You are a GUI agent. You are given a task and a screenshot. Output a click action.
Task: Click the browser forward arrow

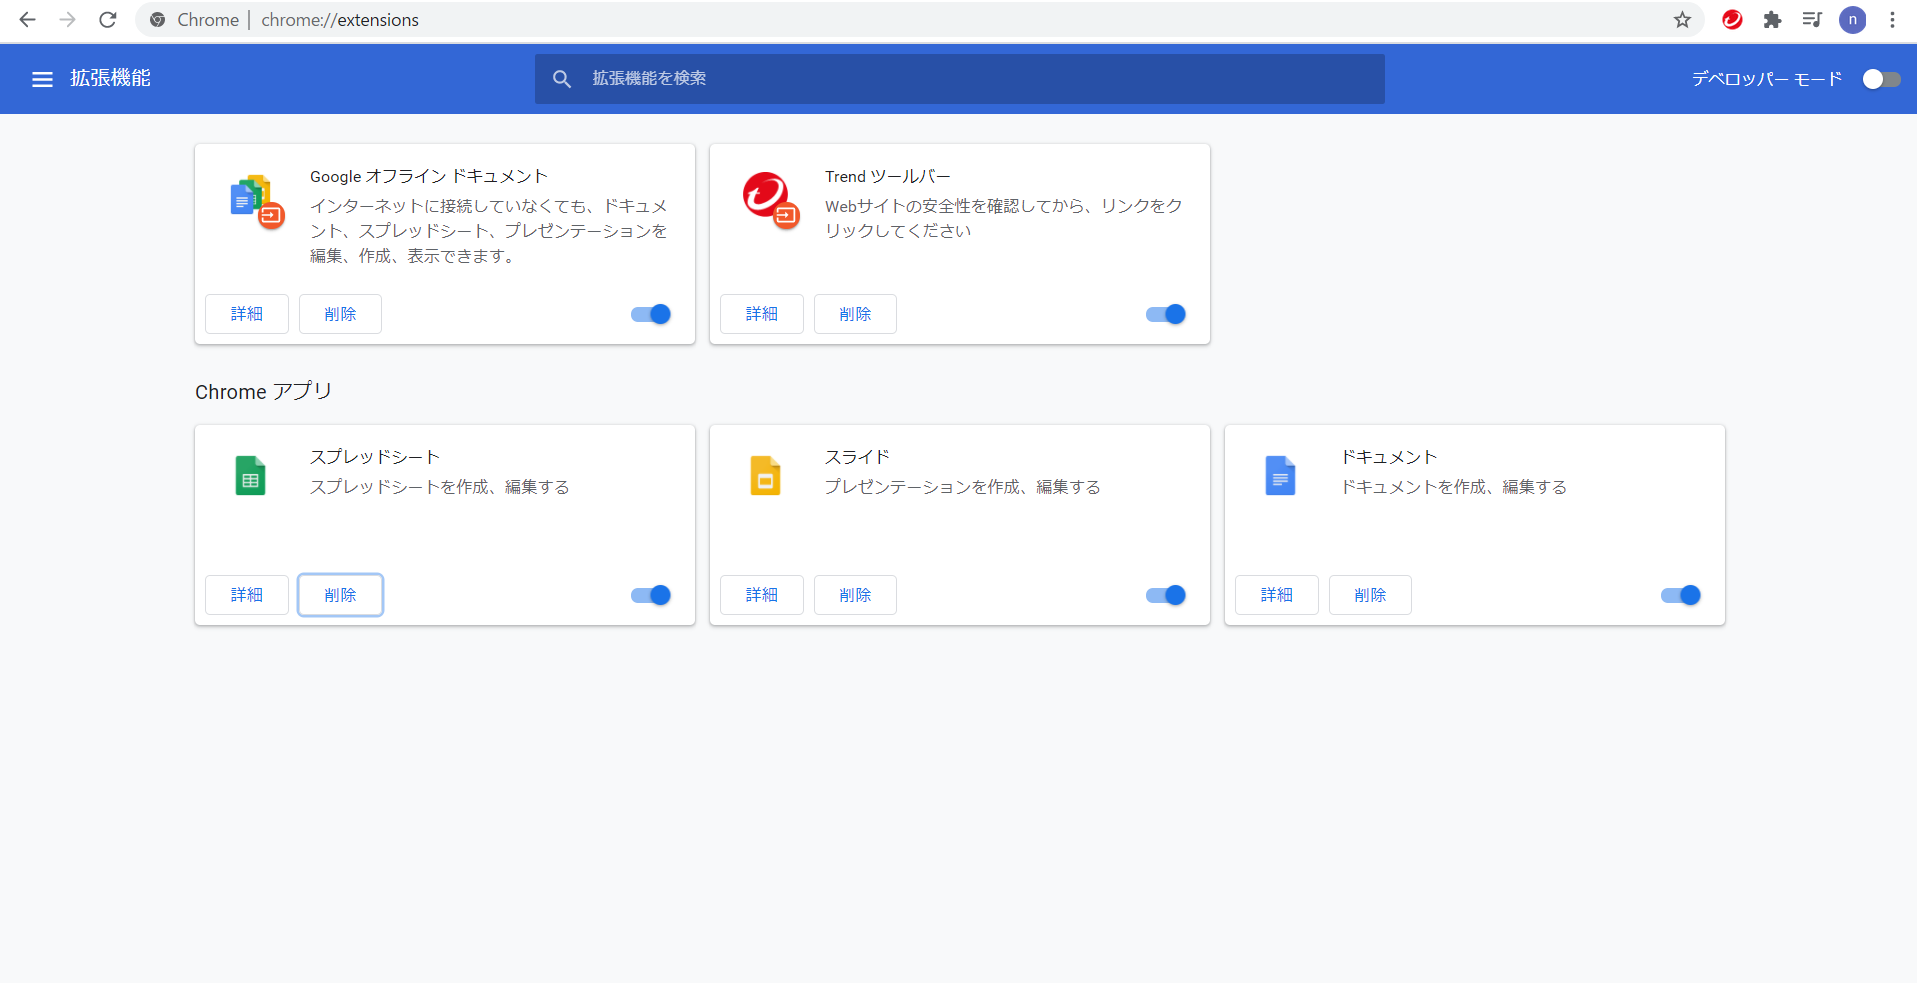click(67, 20)
